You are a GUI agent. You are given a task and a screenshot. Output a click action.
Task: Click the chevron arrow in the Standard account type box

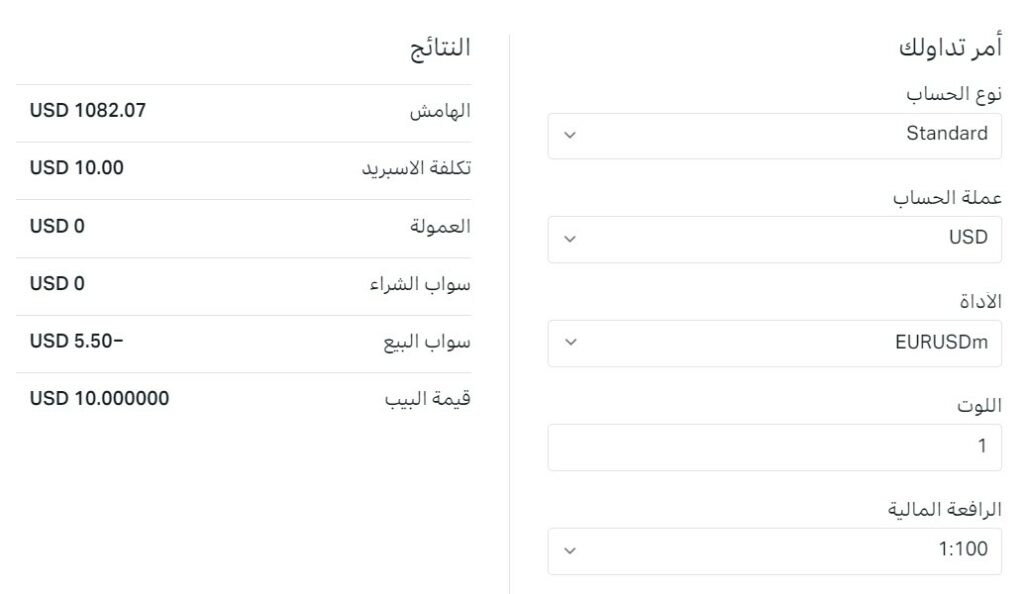tap(570, 134)
